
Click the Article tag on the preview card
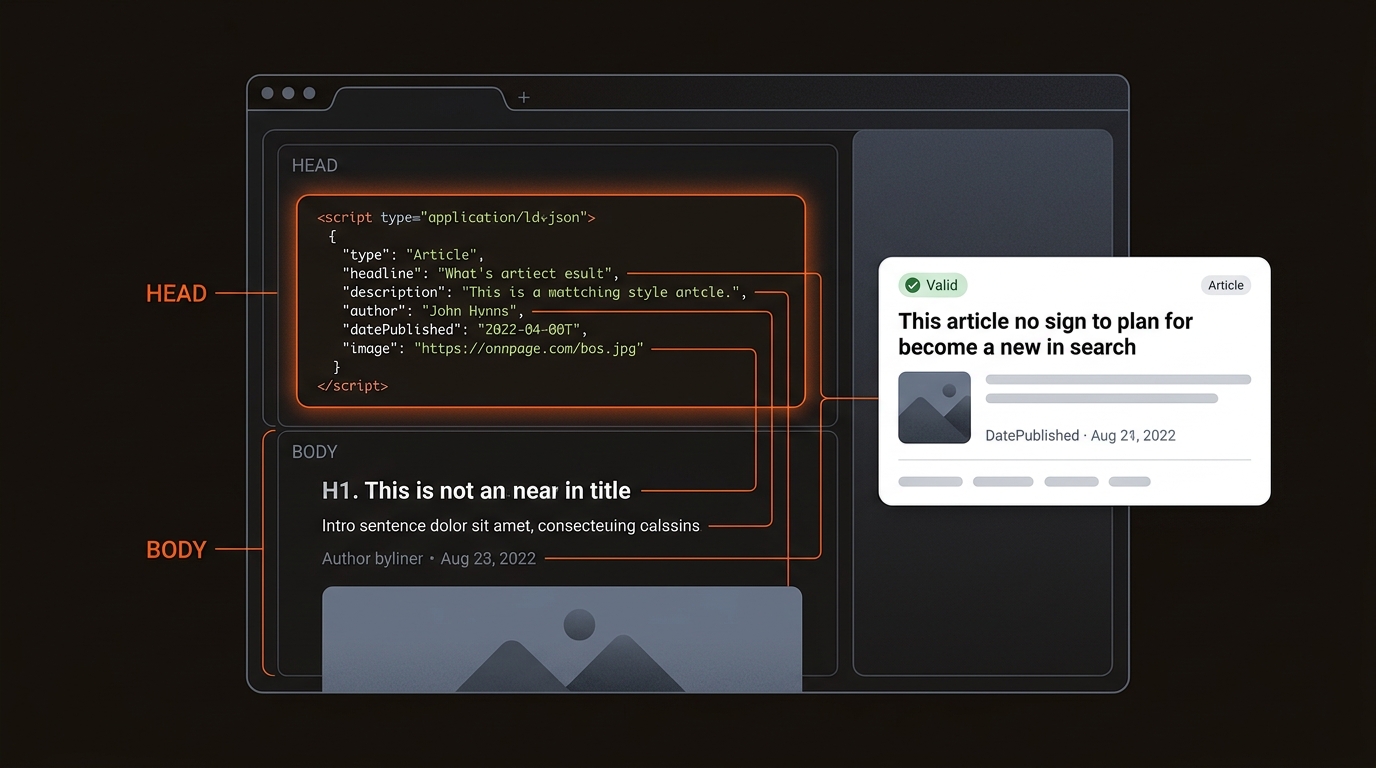(x=1225, y=285)
